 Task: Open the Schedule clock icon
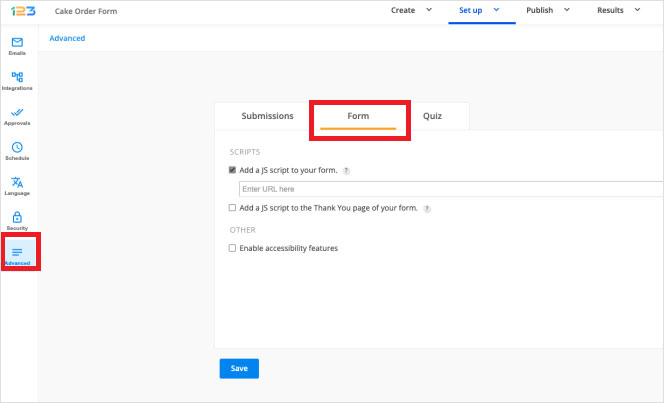17,147
